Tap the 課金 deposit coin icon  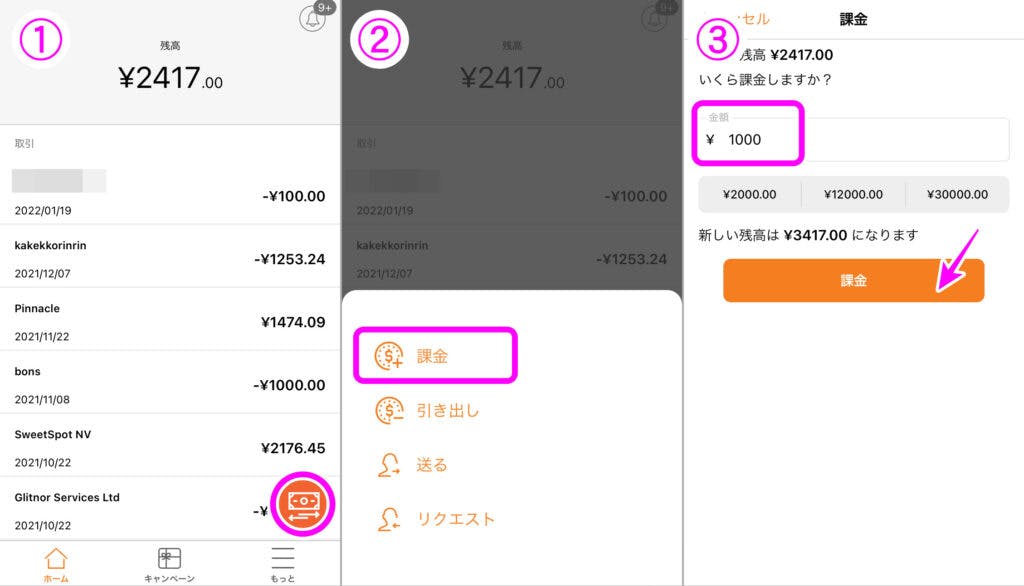pyautogui.click(x=389, y=356)
